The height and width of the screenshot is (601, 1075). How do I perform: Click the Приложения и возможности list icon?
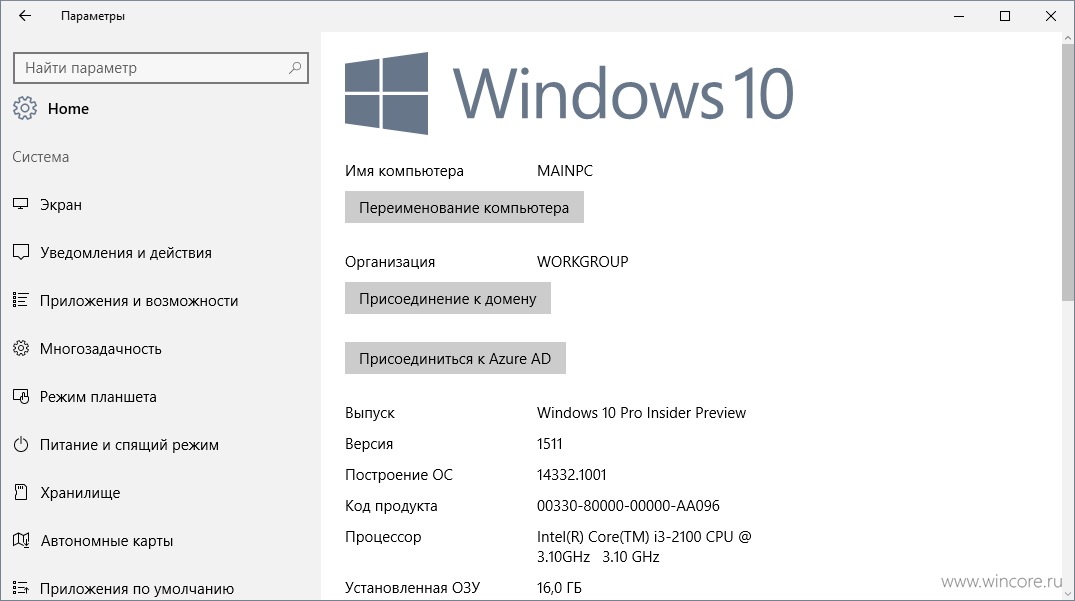[21, 300]
